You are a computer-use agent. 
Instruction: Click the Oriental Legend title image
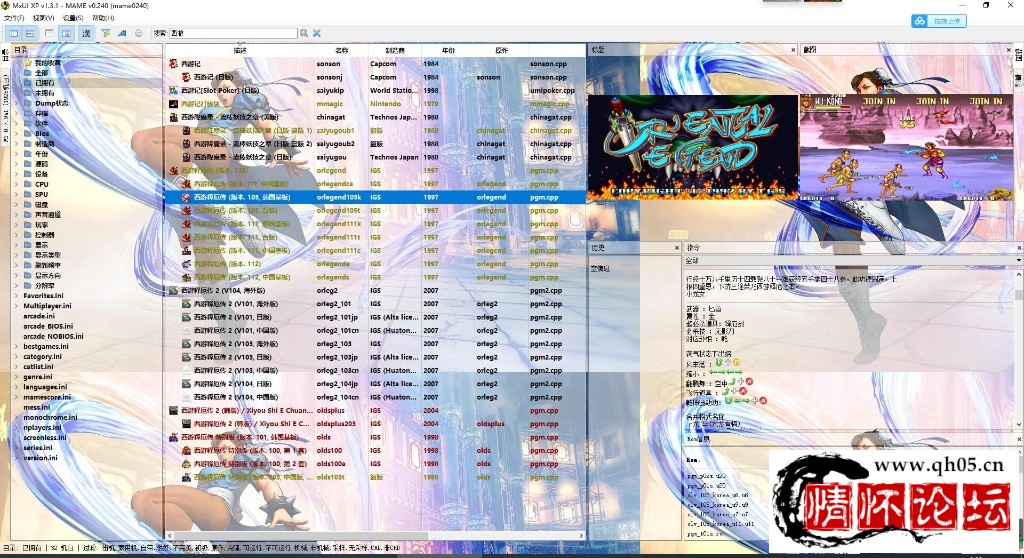click(x=692, y=147)
